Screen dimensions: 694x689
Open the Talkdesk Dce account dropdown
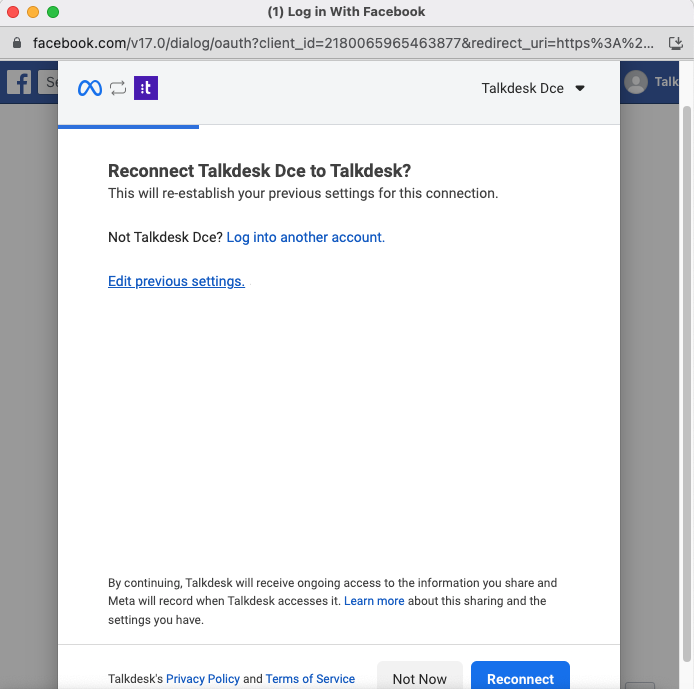533,88
